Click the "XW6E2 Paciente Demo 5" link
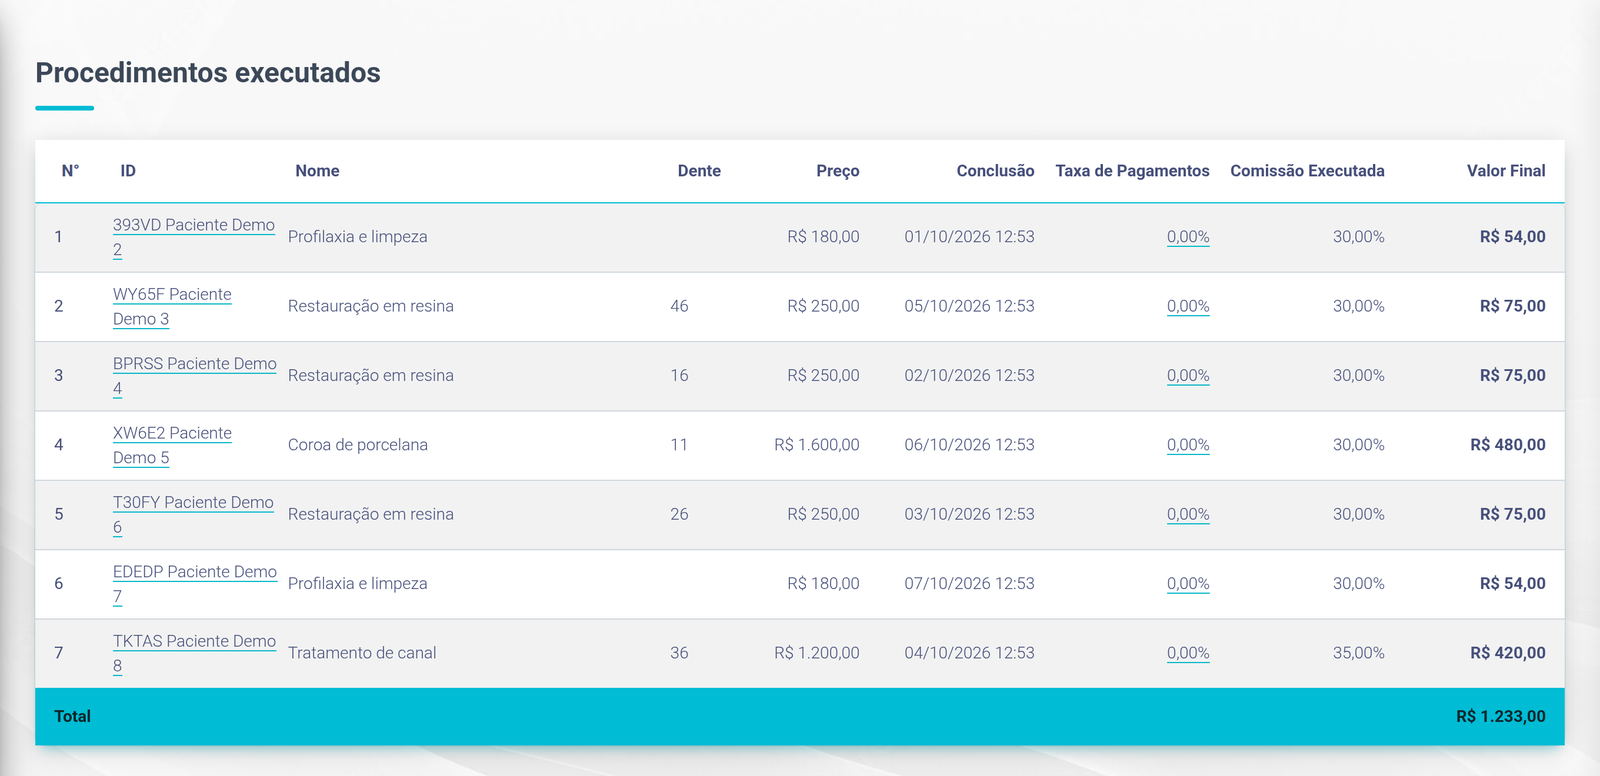Image resolution: width=1600 pixels, height=776 pixels. coord(172,445)
